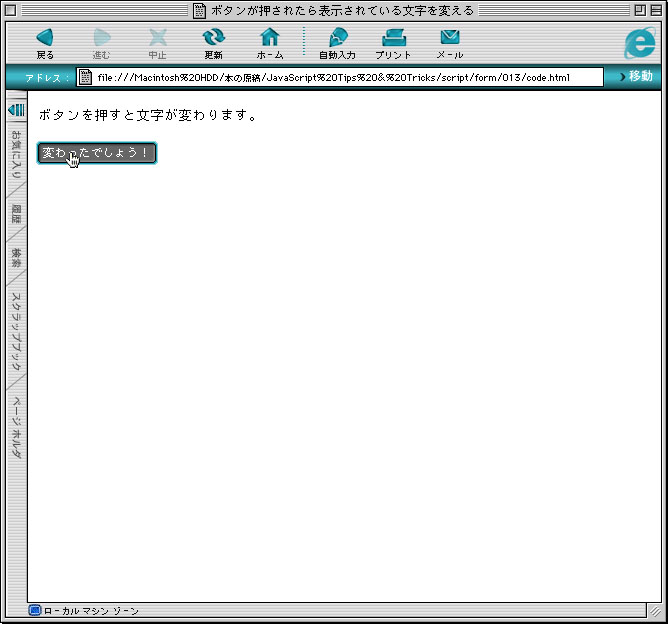Go to Home (ホーム) via house icon
668x624 pixels.
coord(270,37)
